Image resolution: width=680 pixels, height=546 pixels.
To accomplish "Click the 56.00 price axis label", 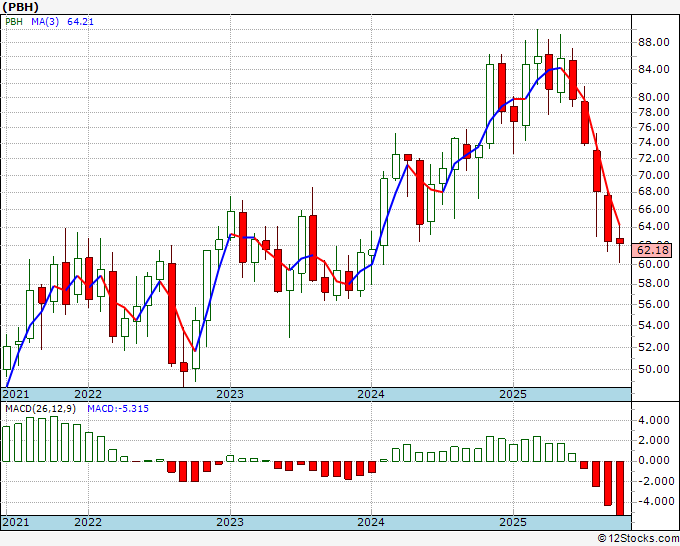I will tap(653, 304).
